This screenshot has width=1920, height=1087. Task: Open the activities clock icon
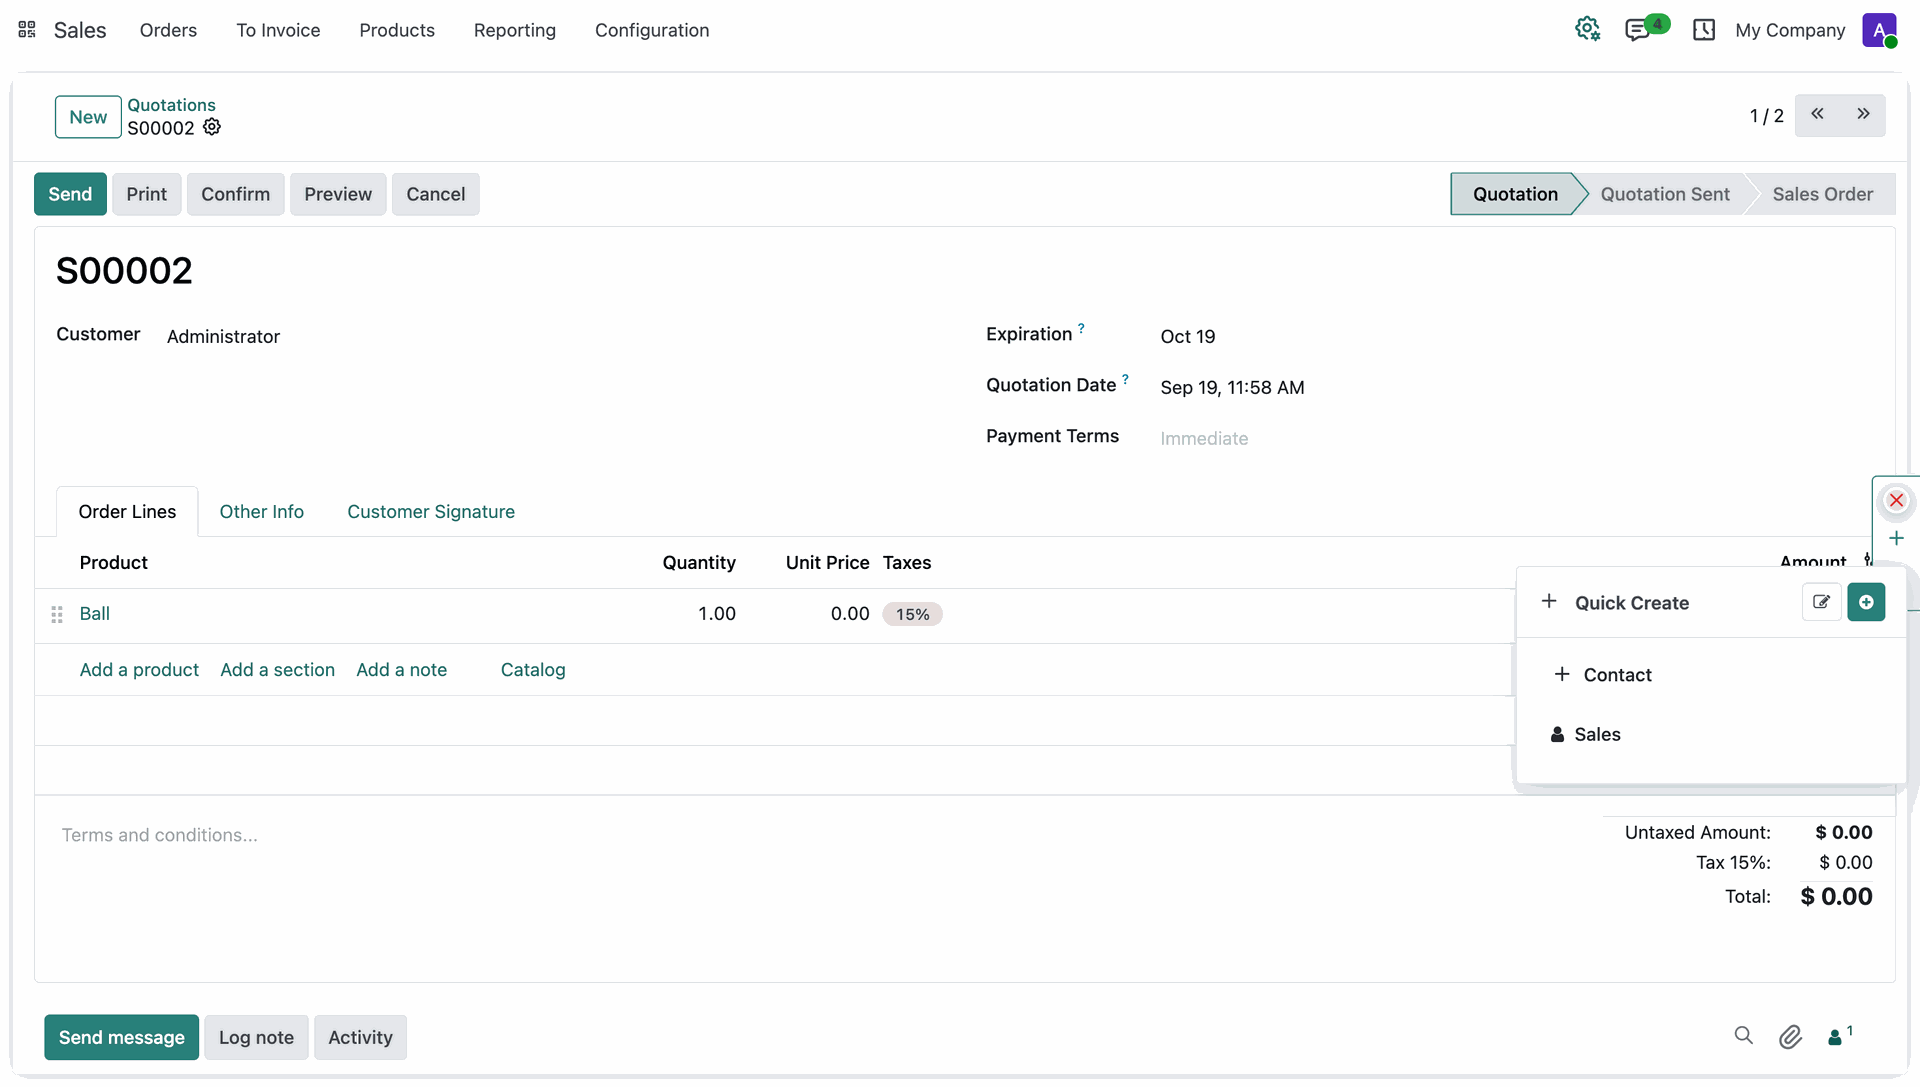pyautogui.click(x=1704, y=30)
